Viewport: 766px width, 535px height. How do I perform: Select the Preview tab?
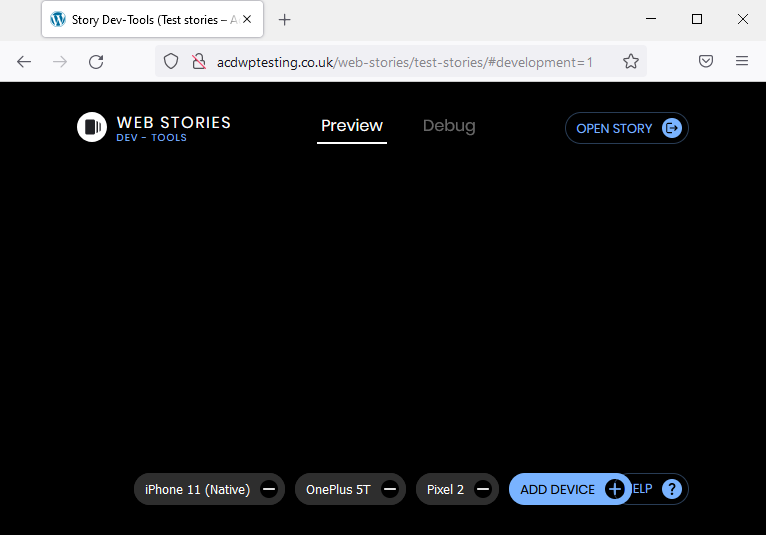coord(352,126)
